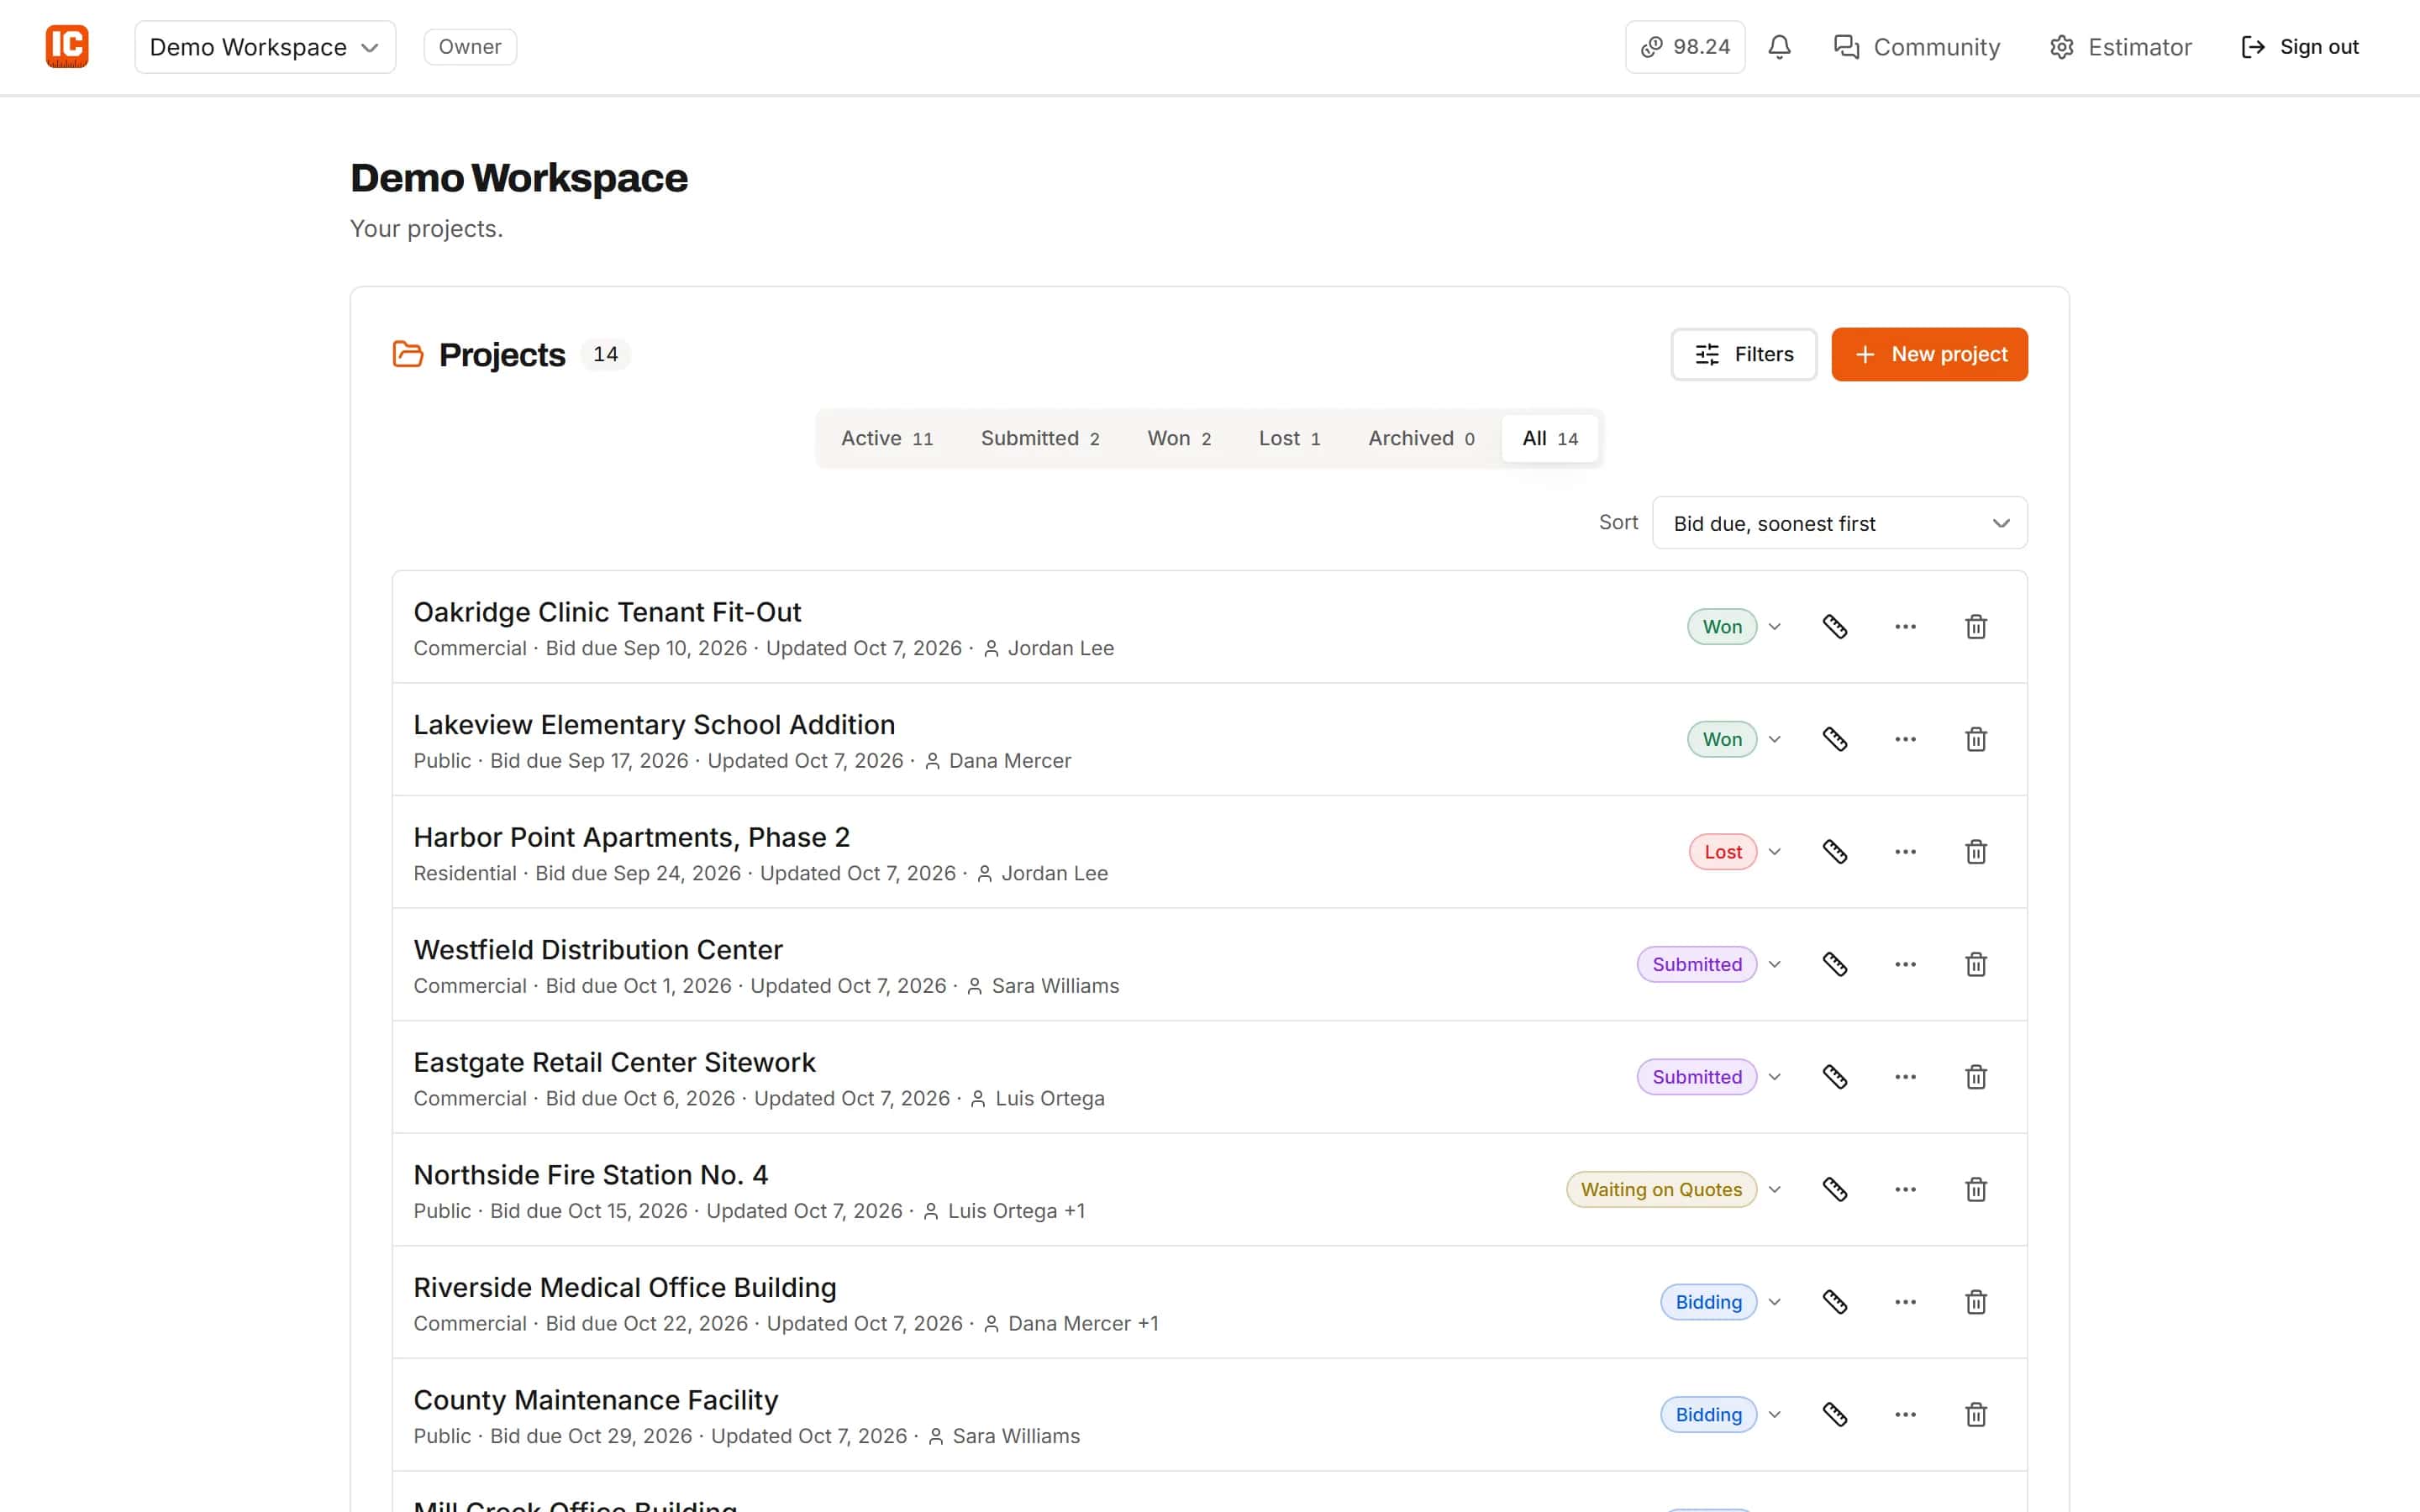Click the New project button

1929,354
